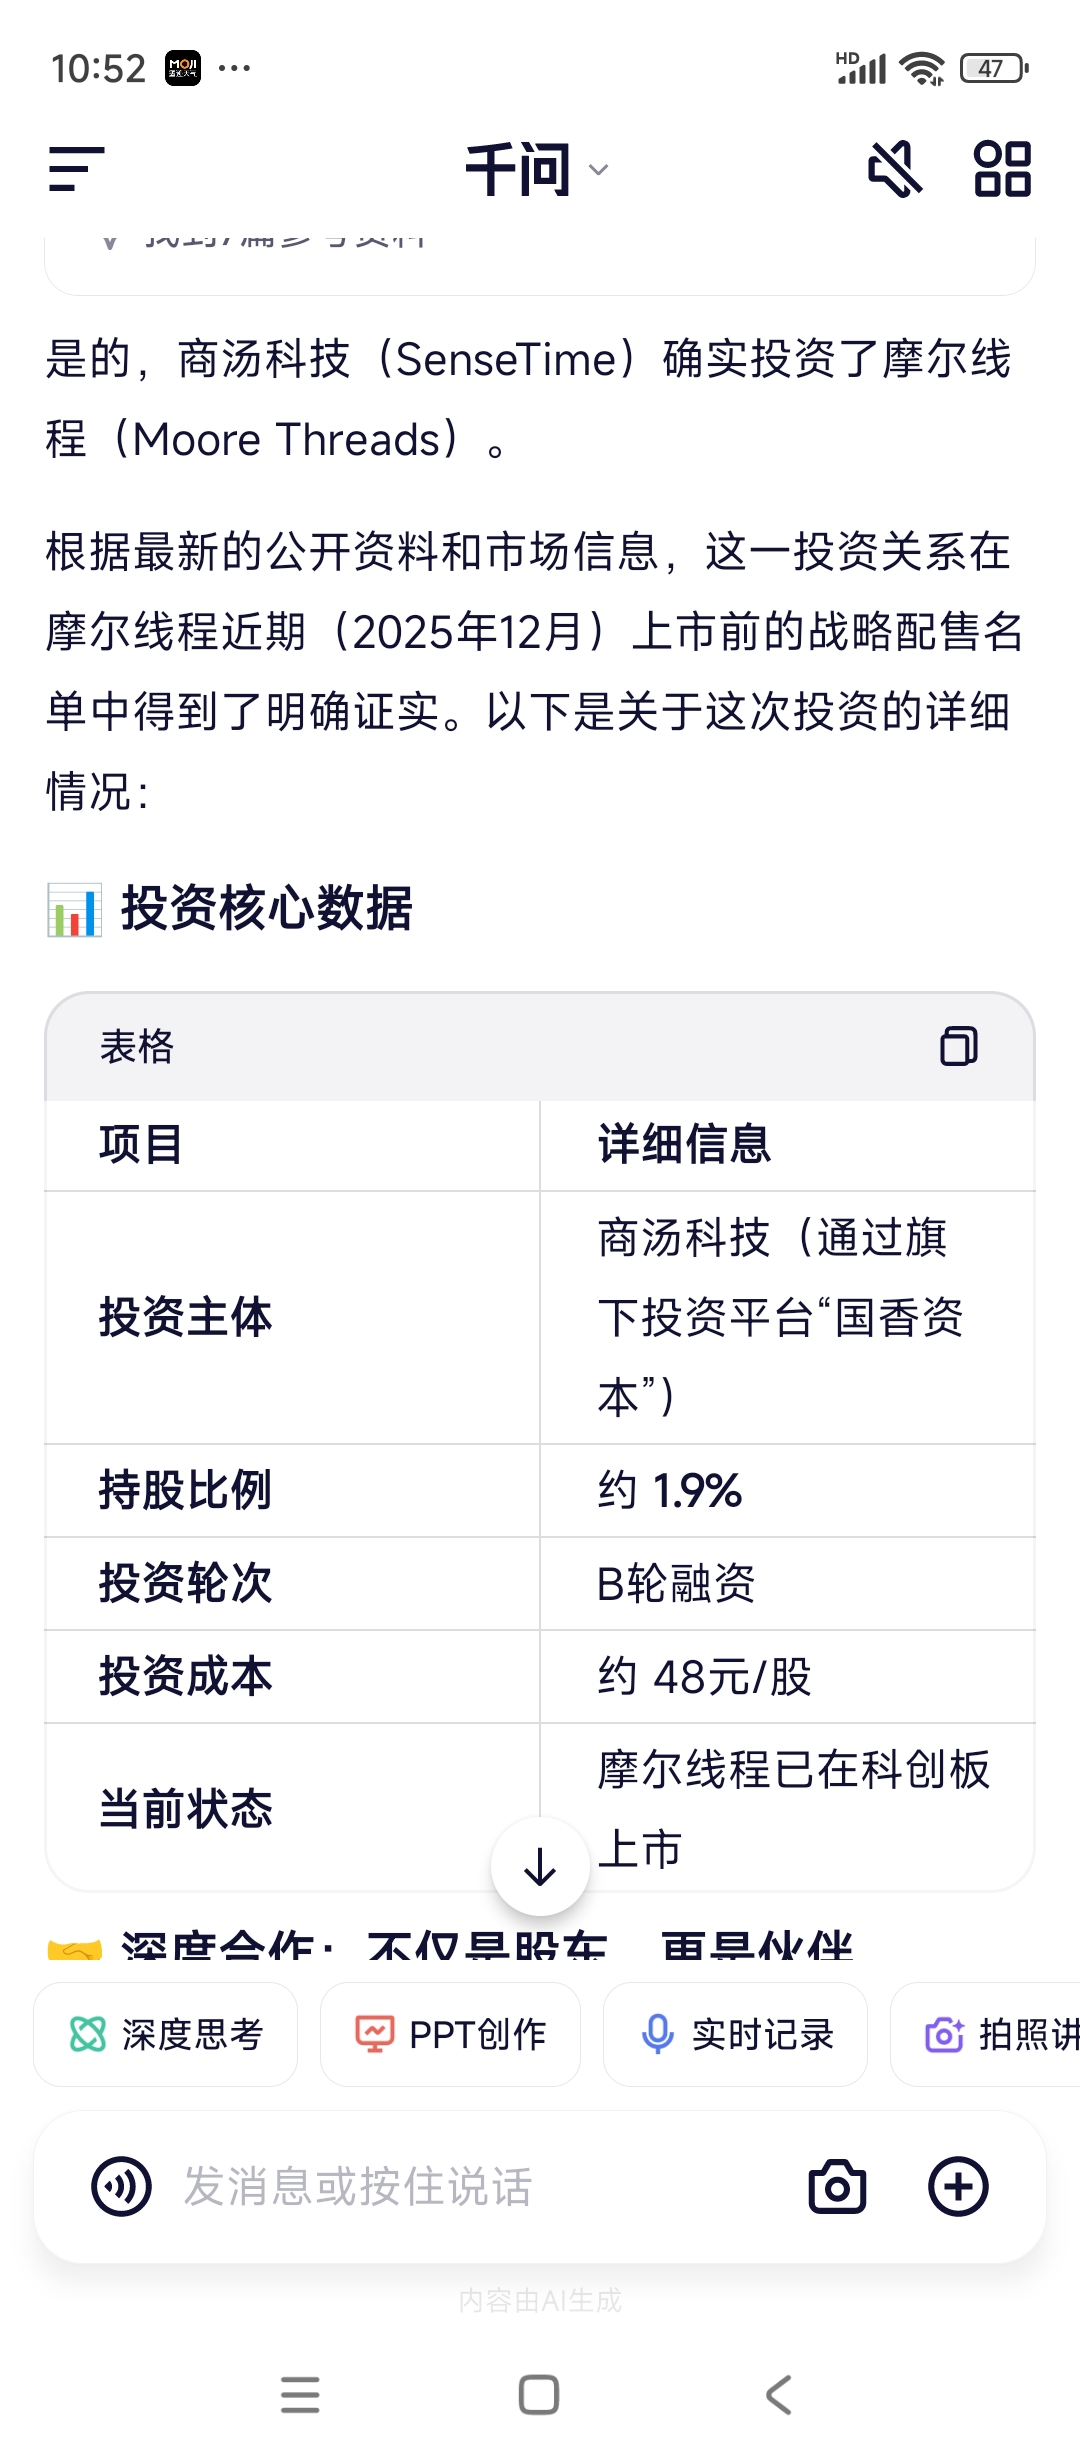Open camera icon in message bar
Image resolution: width=1080 pixels, height=2460 pixels.
point(837,2187)
